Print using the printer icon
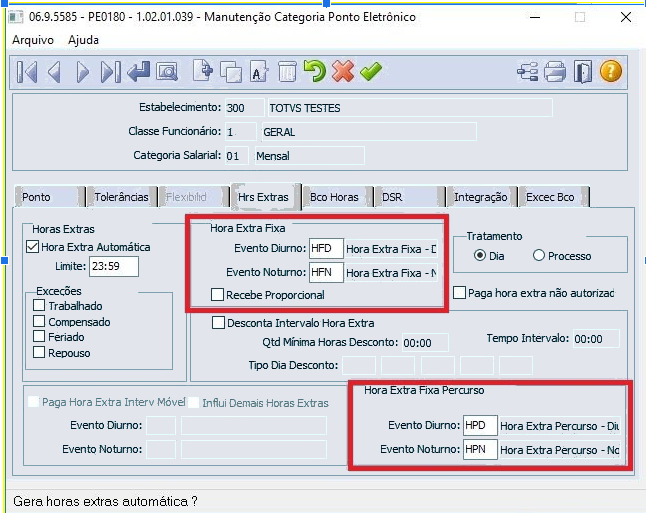646x513 pixels. click(555, 72)
